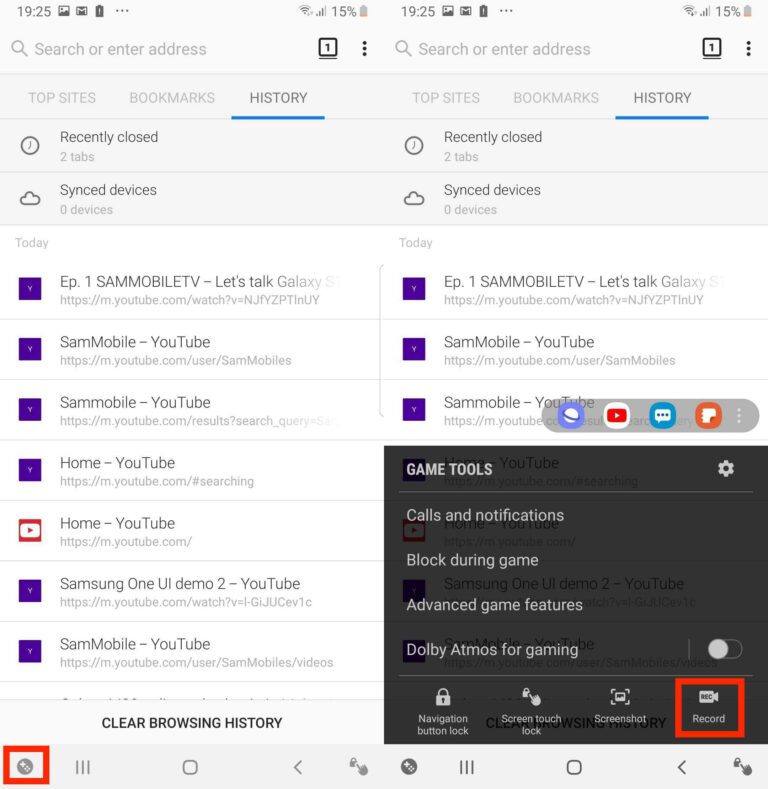Image resolution: width=768 pixels, height=789 pixels.
Task: Launch Samsung Internet from floating app bar
Action: pos(571,415)
